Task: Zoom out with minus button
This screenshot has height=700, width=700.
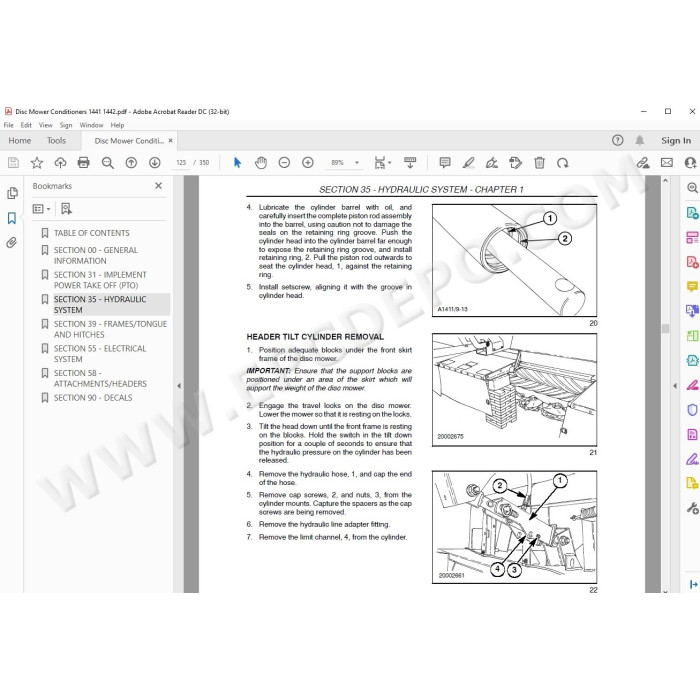Action: (284, 162)
